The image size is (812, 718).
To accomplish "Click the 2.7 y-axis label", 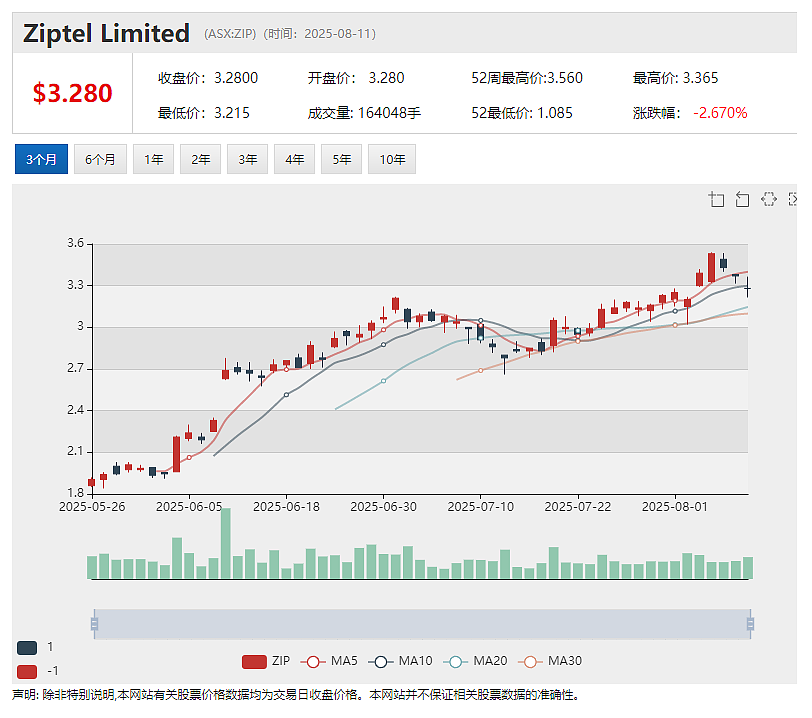I will 76,368.
